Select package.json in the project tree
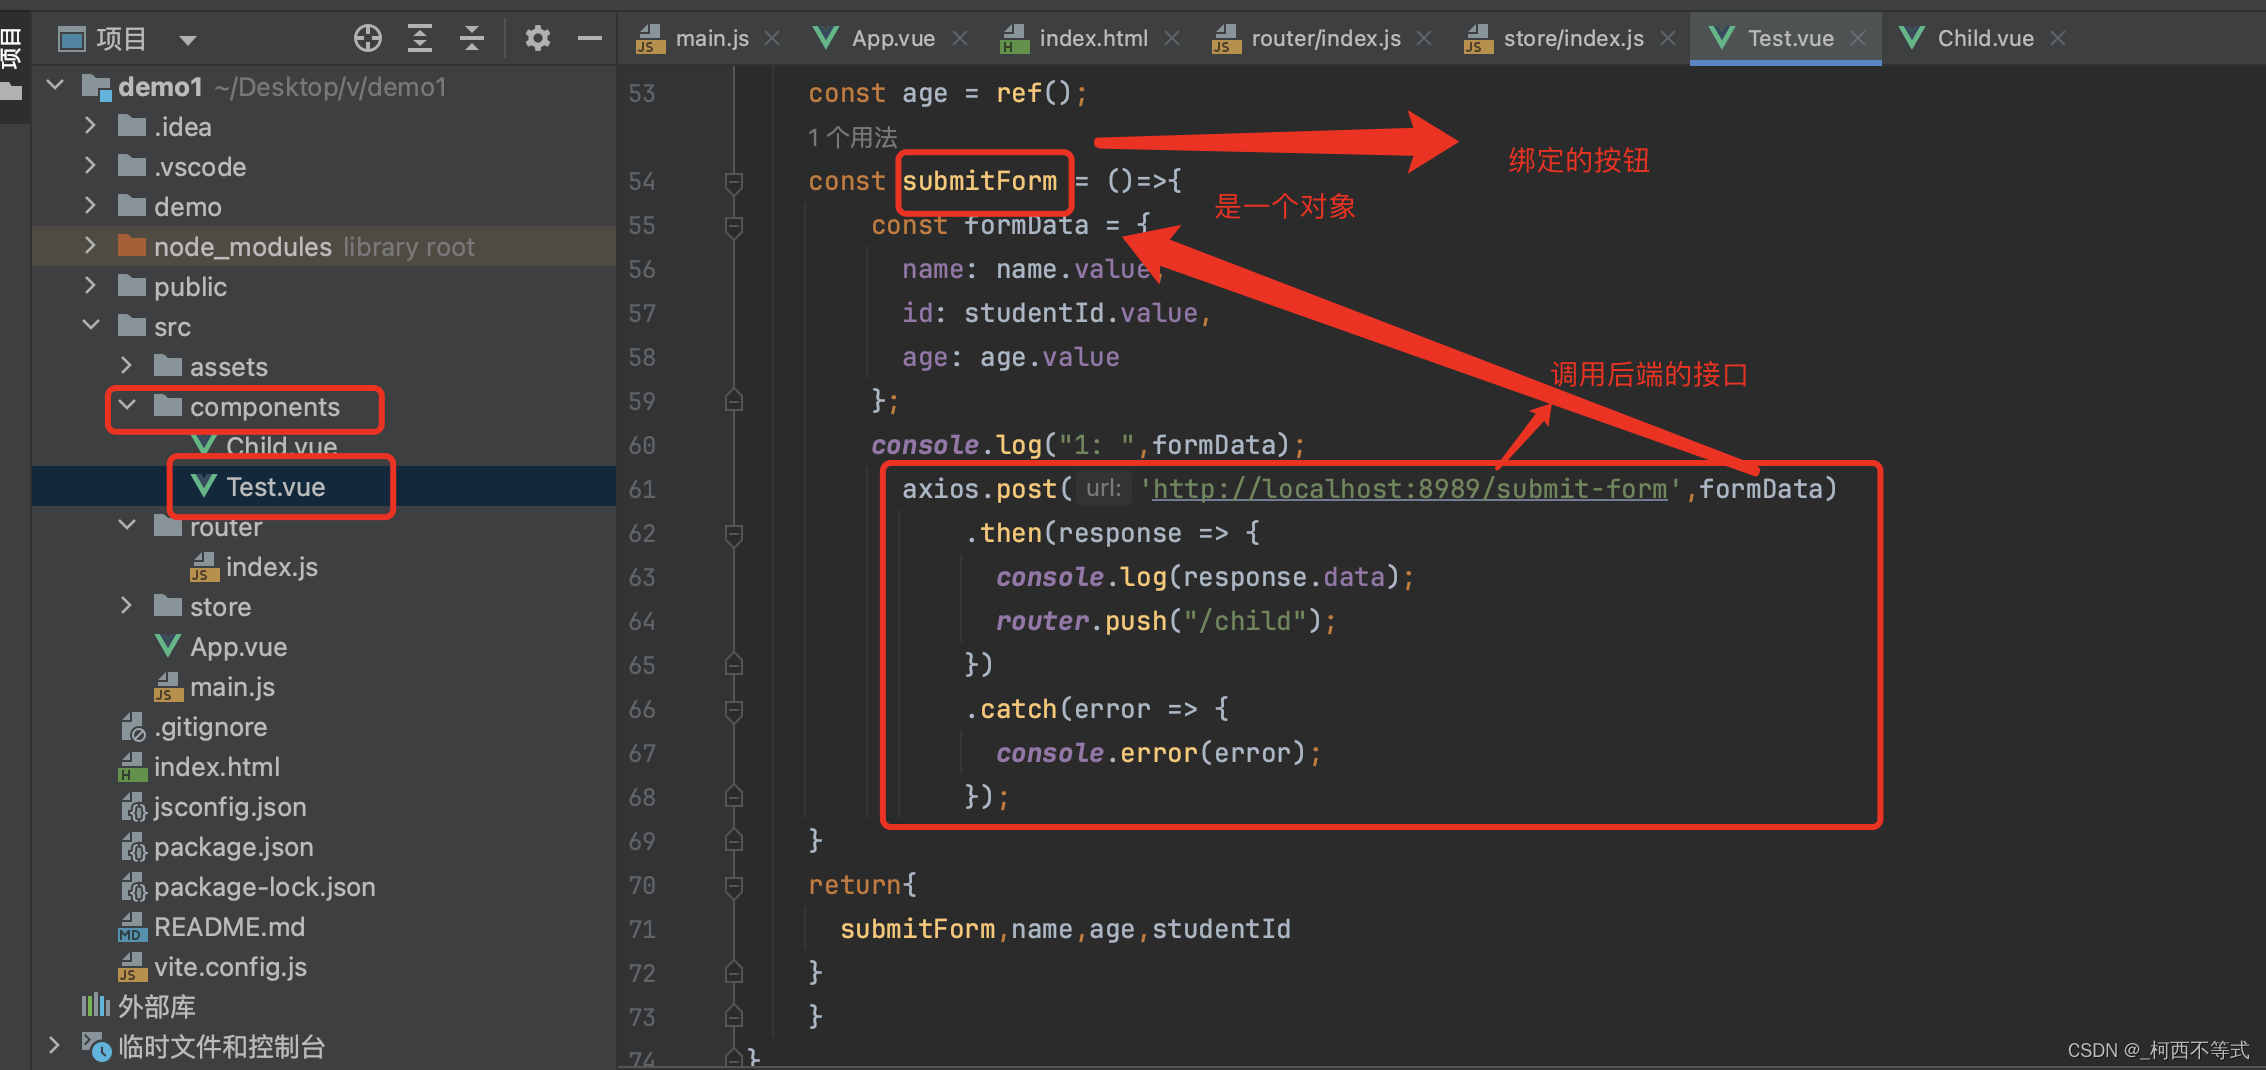 click(x=233, y=847)
